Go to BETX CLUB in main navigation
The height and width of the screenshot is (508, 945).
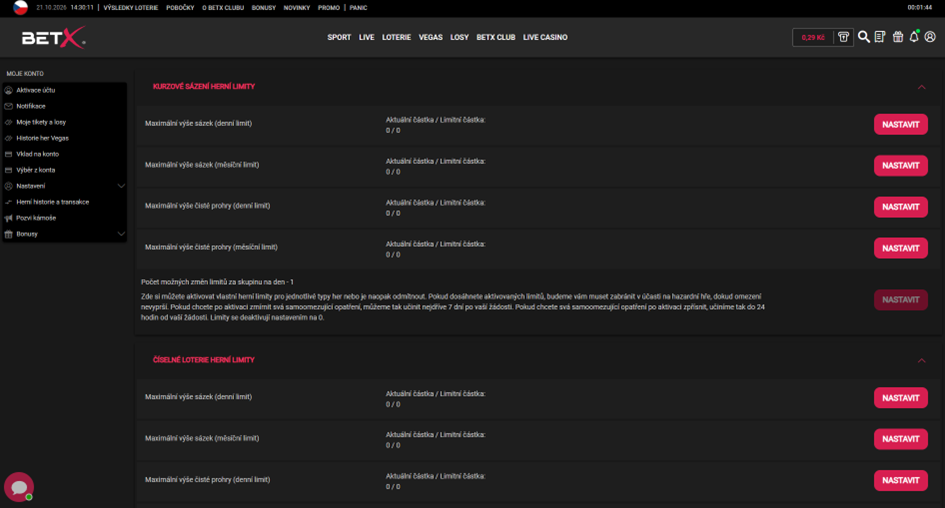click(495, 37)
